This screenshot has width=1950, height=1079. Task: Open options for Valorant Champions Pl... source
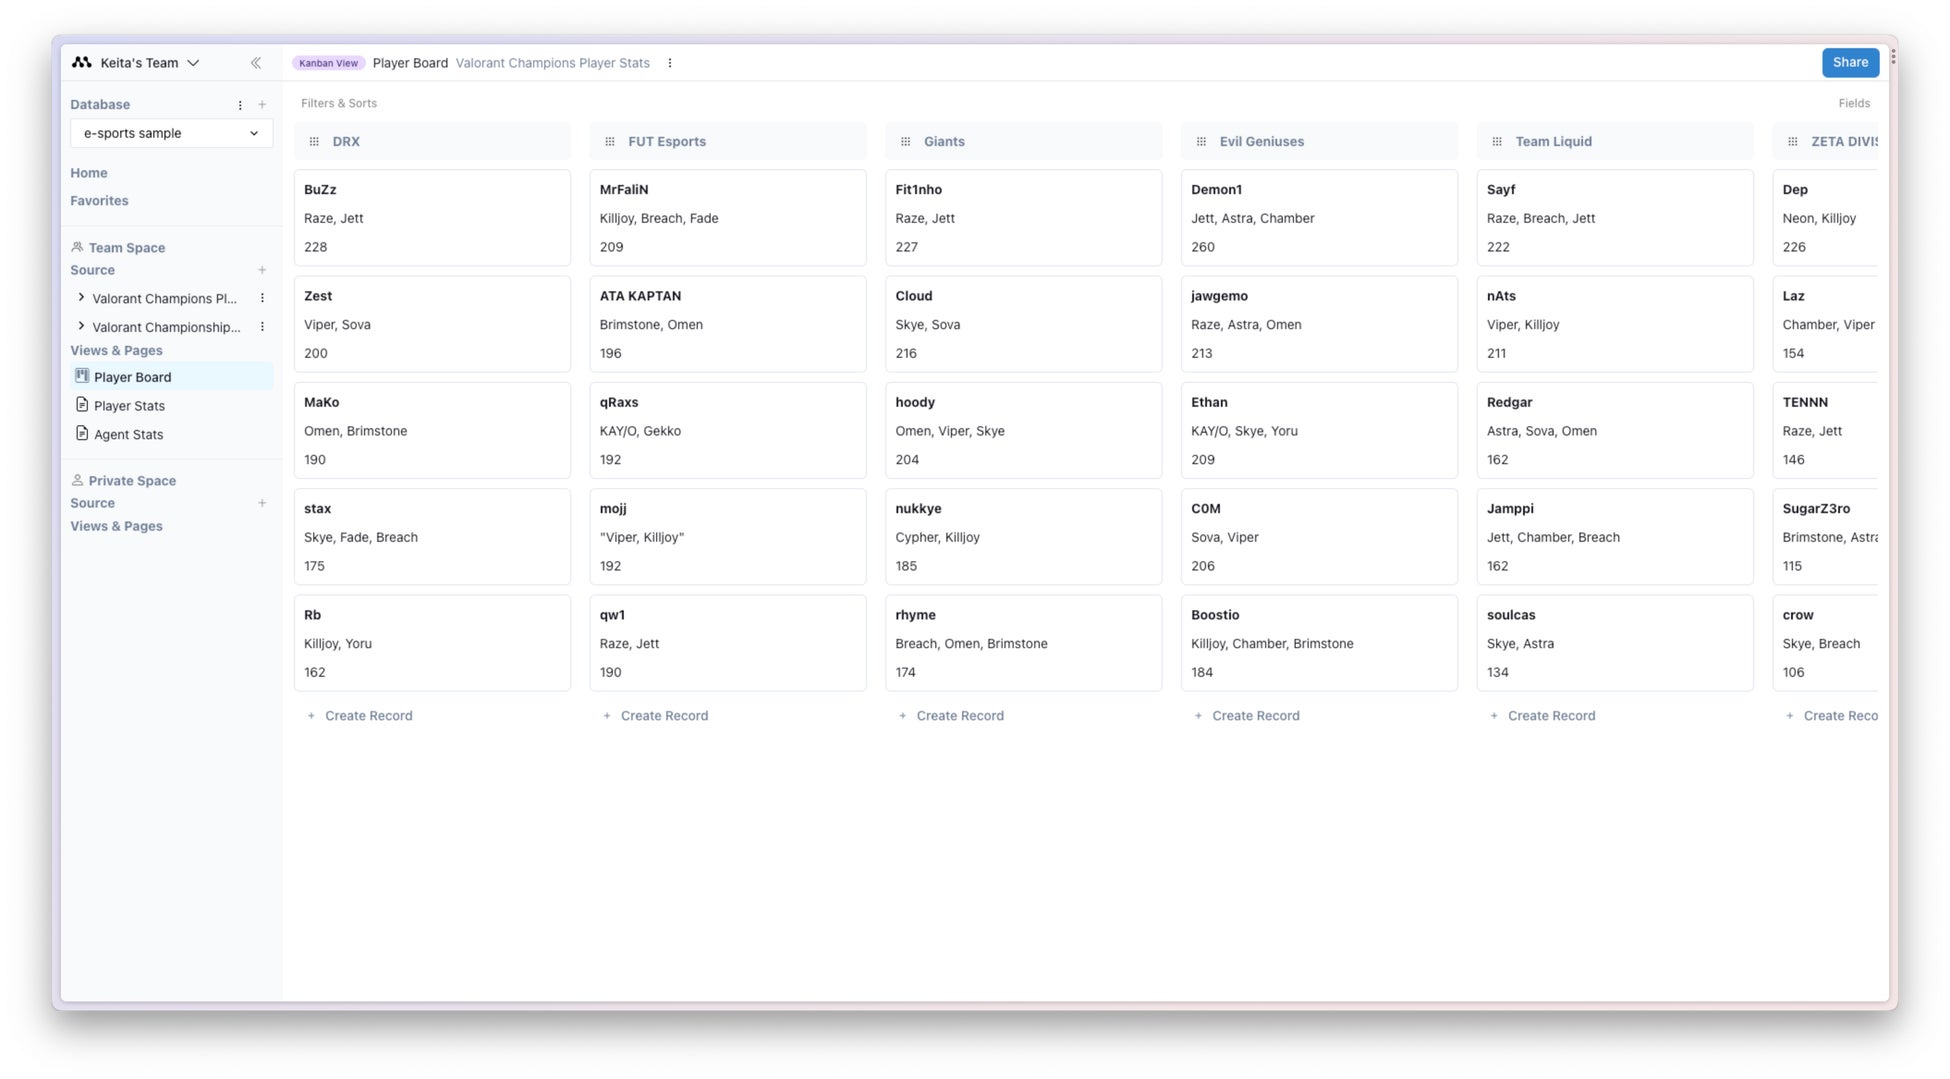262,299
